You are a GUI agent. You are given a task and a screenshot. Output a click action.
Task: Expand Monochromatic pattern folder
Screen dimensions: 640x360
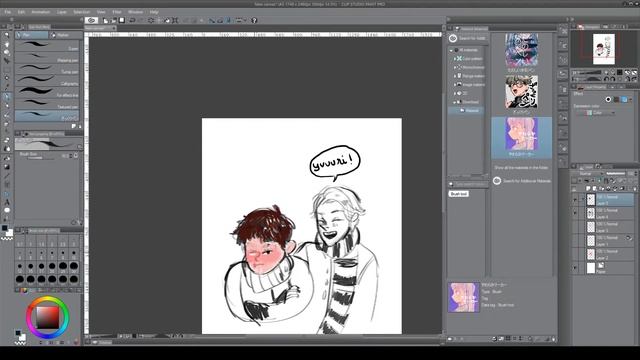455,67
